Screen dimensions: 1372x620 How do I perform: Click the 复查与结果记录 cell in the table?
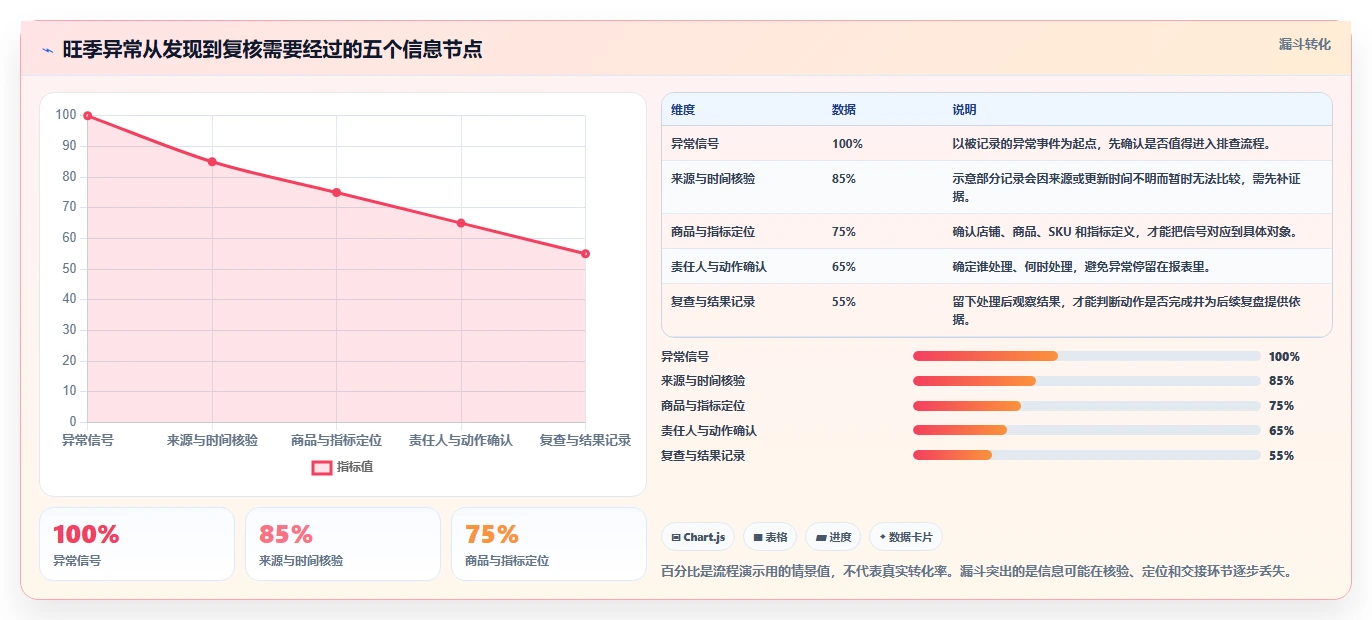713,302
